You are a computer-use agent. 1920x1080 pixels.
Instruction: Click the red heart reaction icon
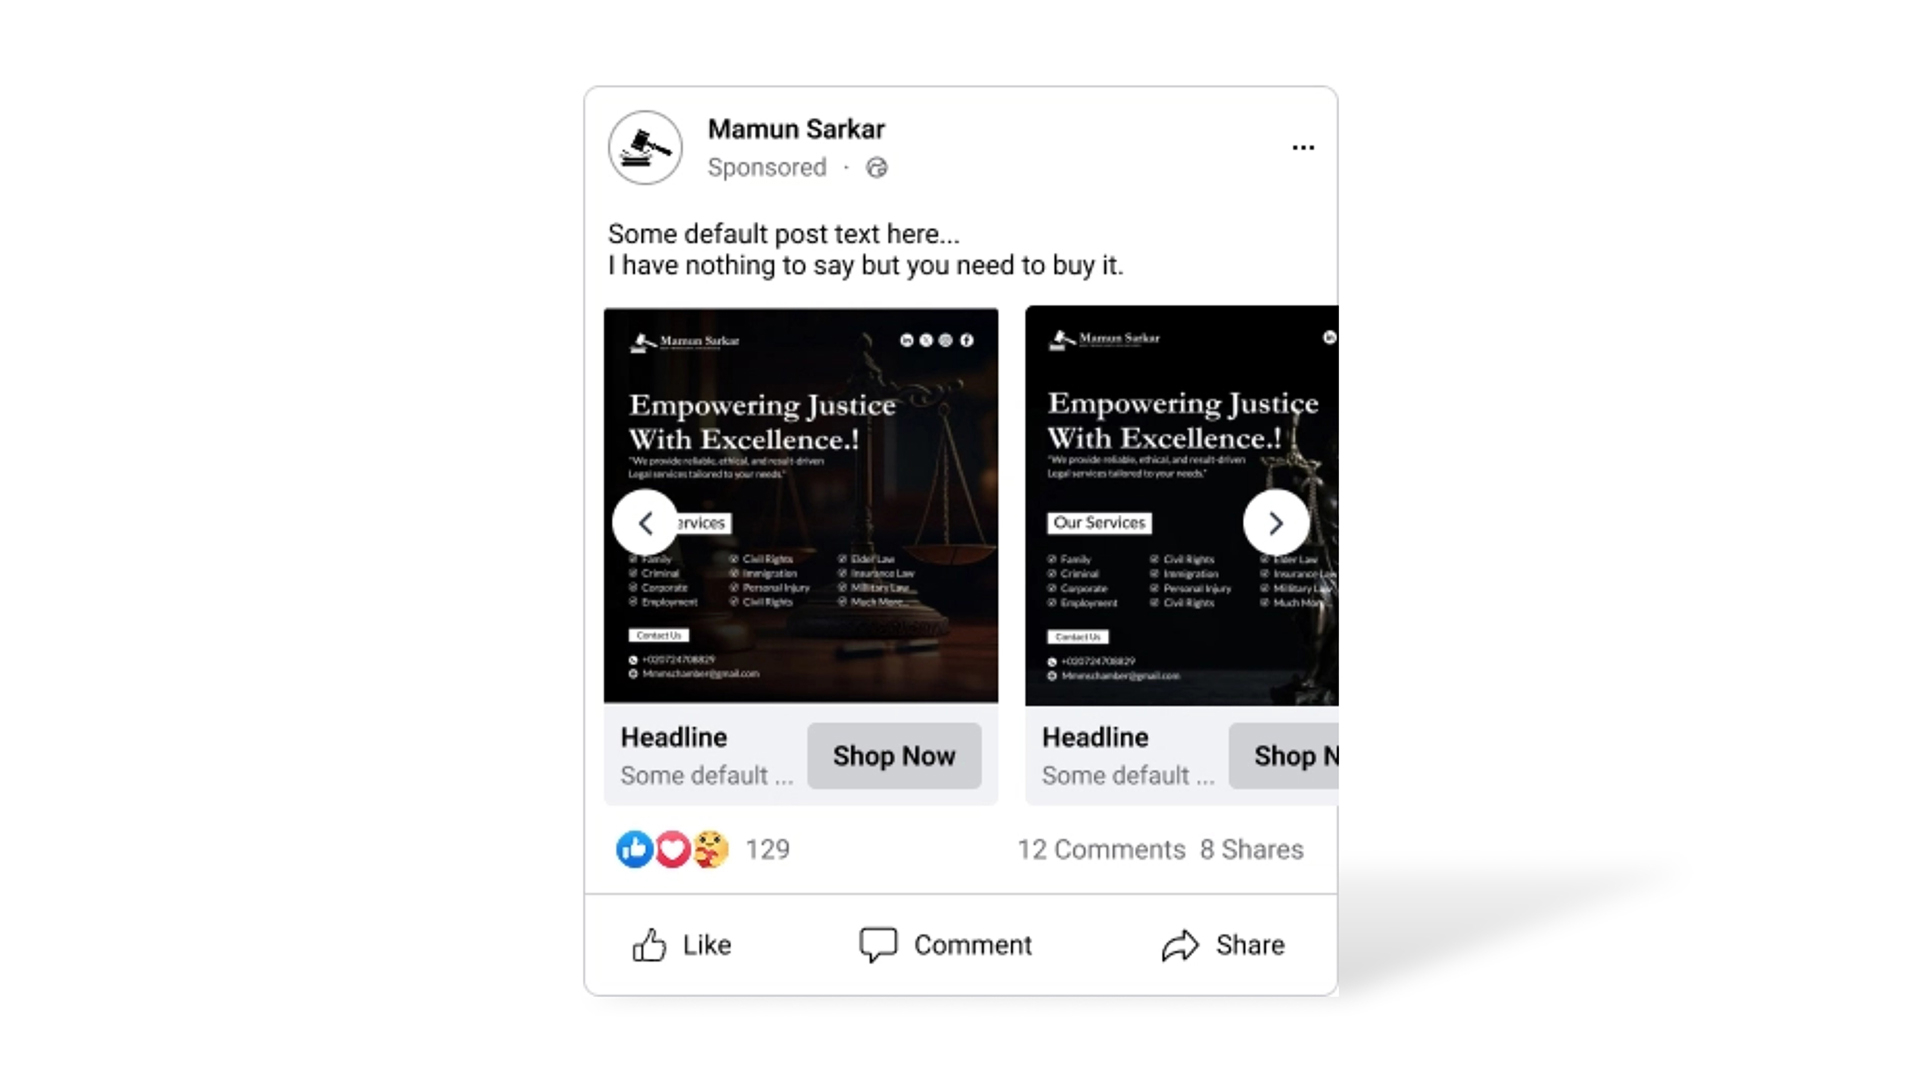pyautogui.click(x=672, y=849)
